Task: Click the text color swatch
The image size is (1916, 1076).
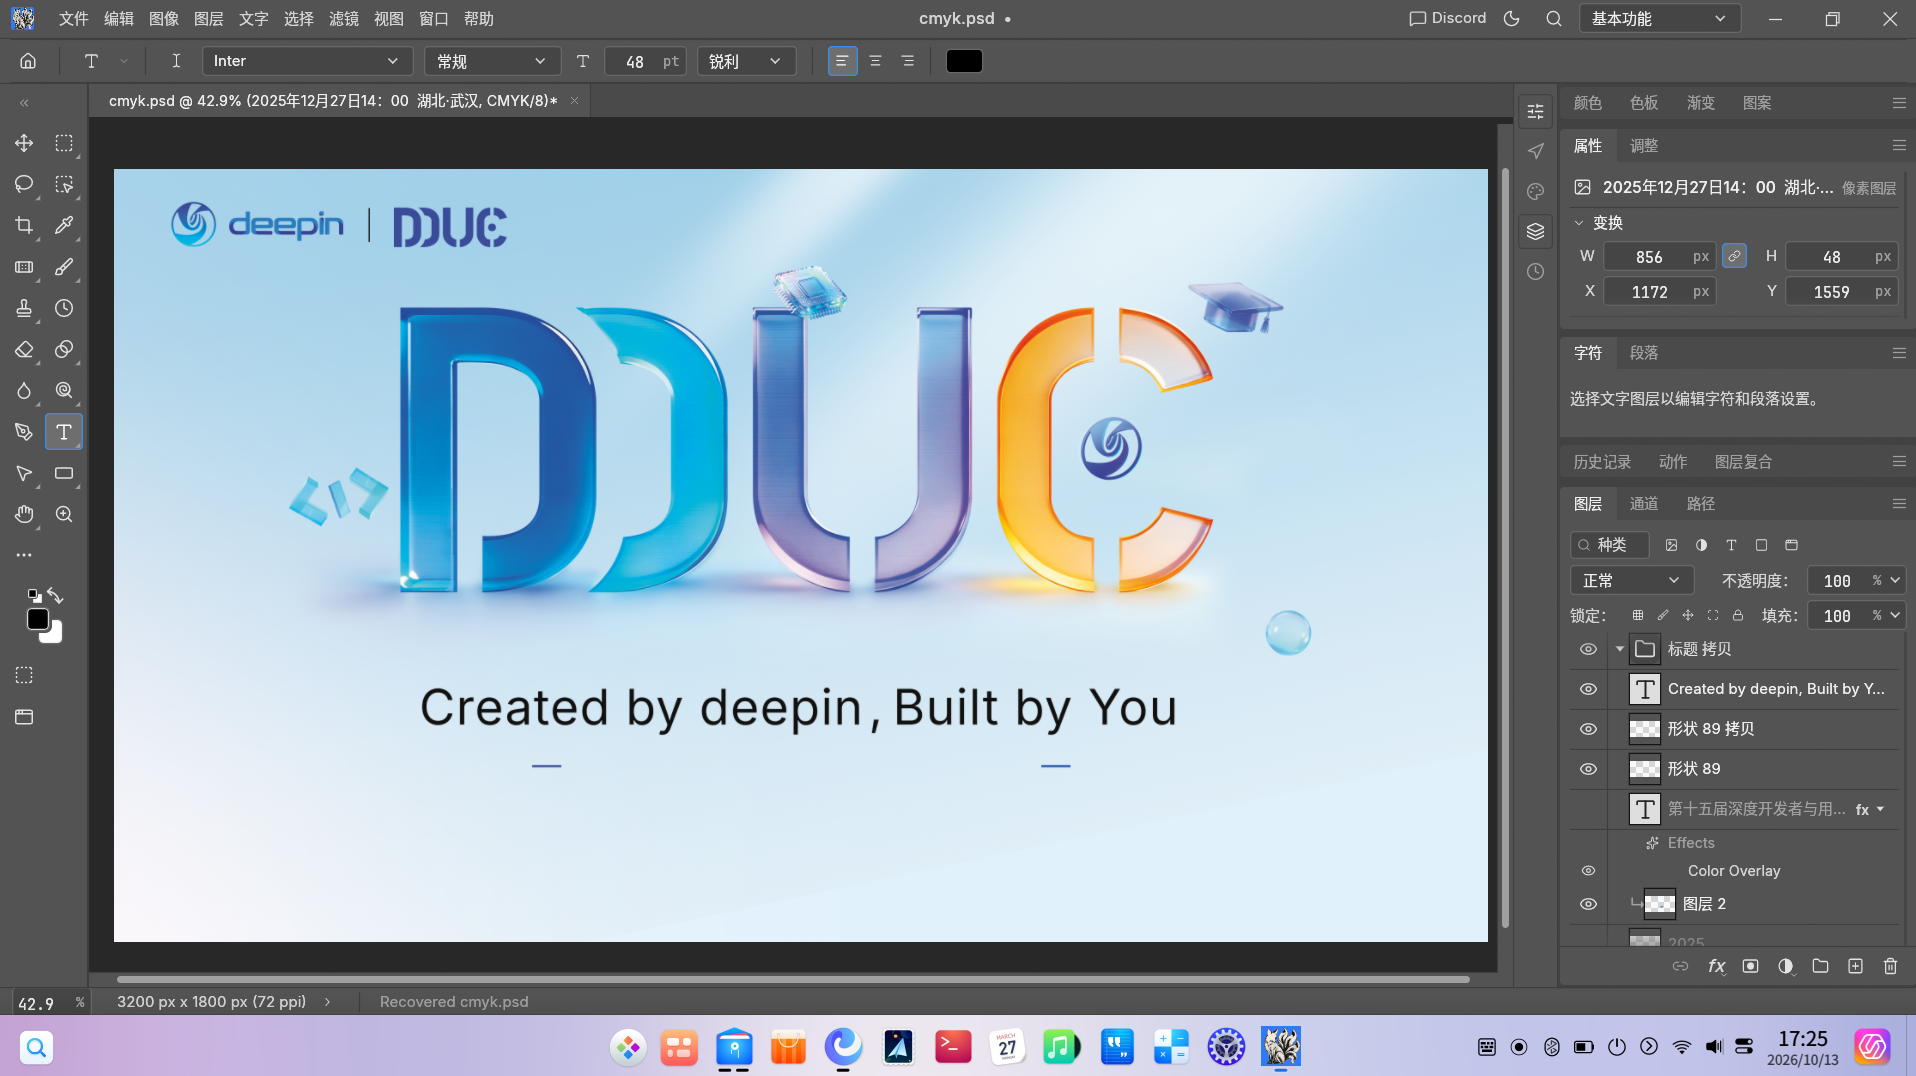Action: (964, 61)
